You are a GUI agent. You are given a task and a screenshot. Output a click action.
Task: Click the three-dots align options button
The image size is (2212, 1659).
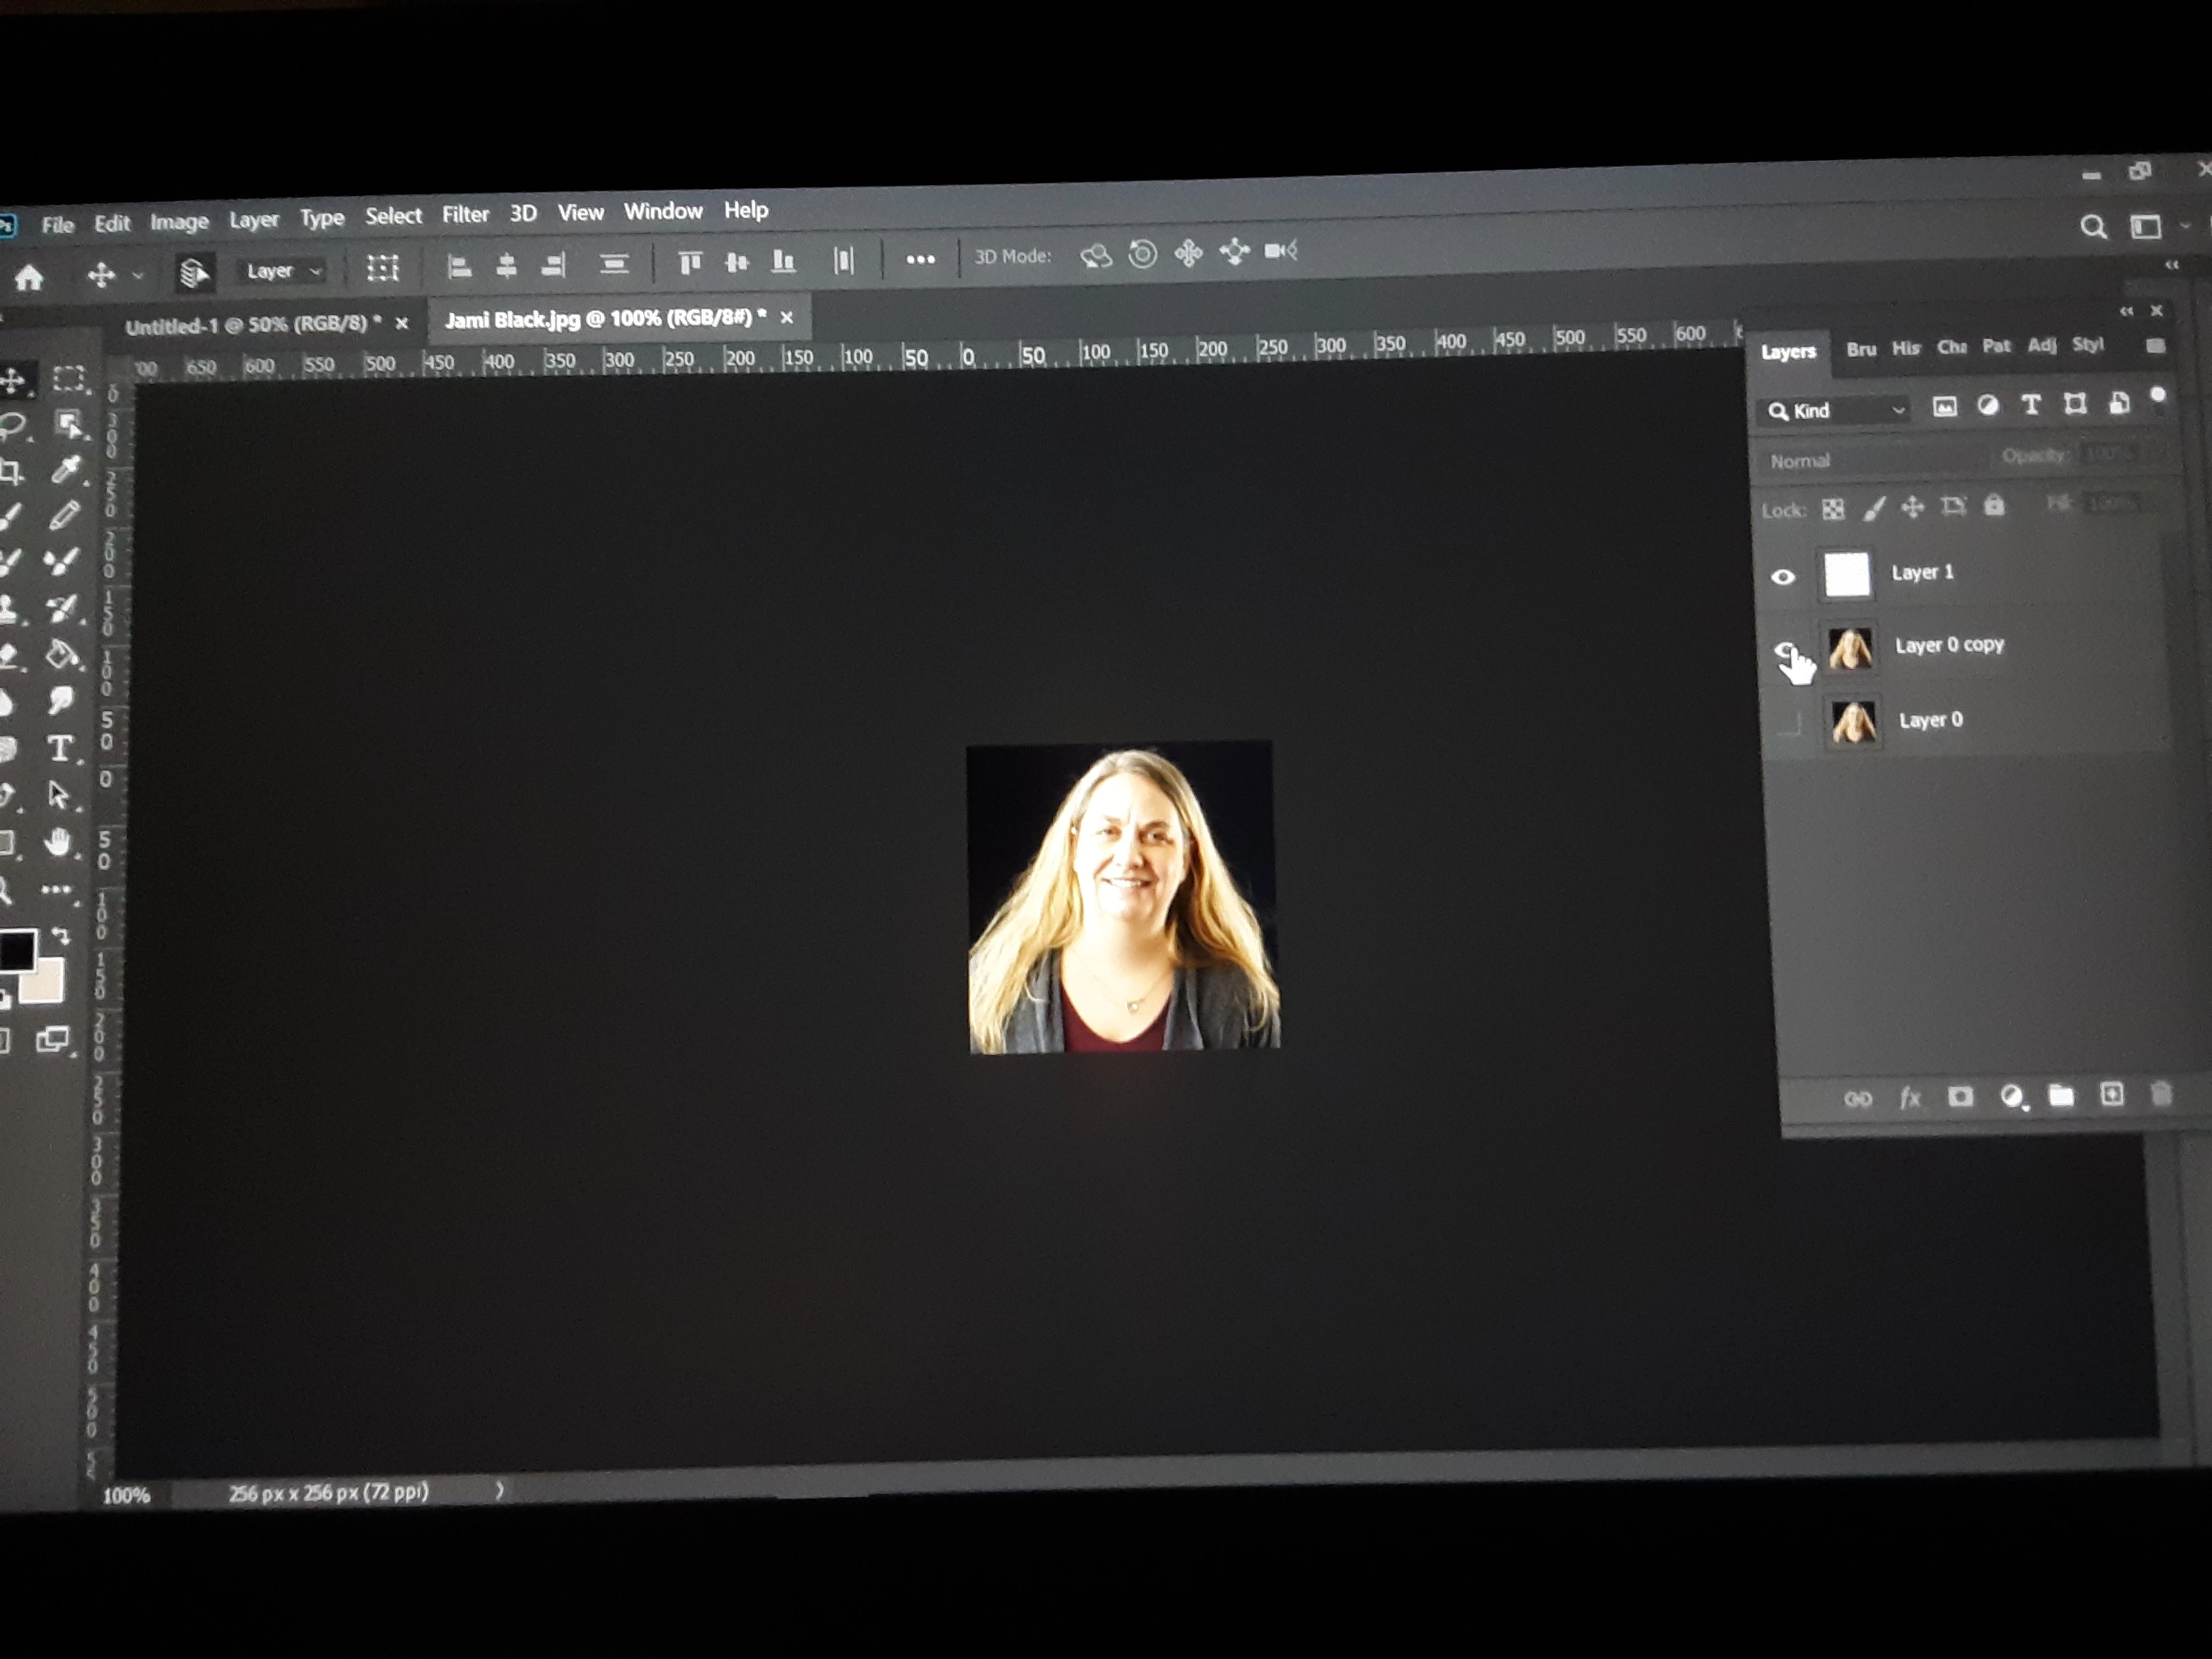[920, 259]
